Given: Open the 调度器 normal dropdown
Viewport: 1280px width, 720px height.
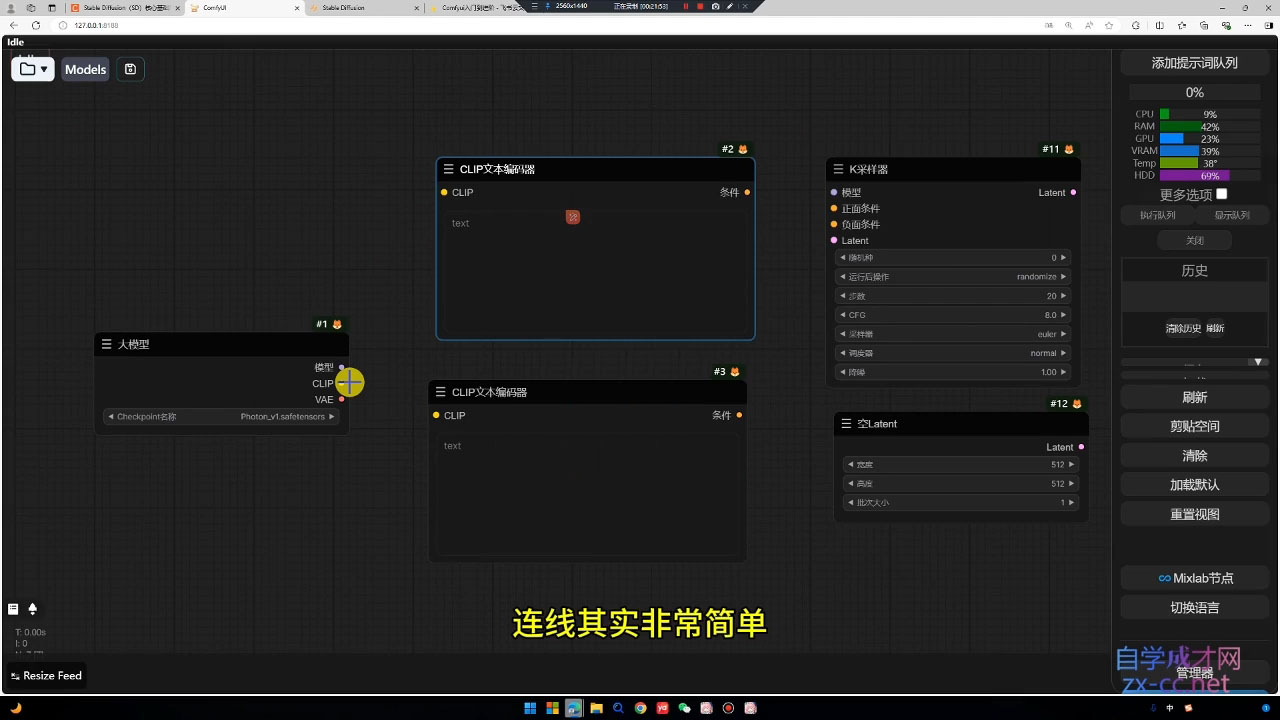Looking at the screenshot, I should [953, 353].
